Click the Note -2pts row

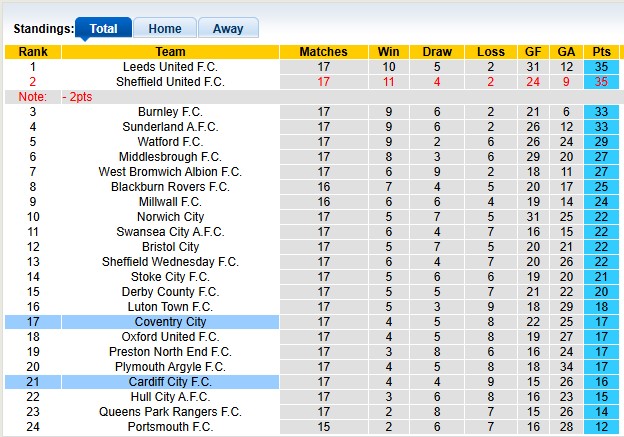[60, 97]
